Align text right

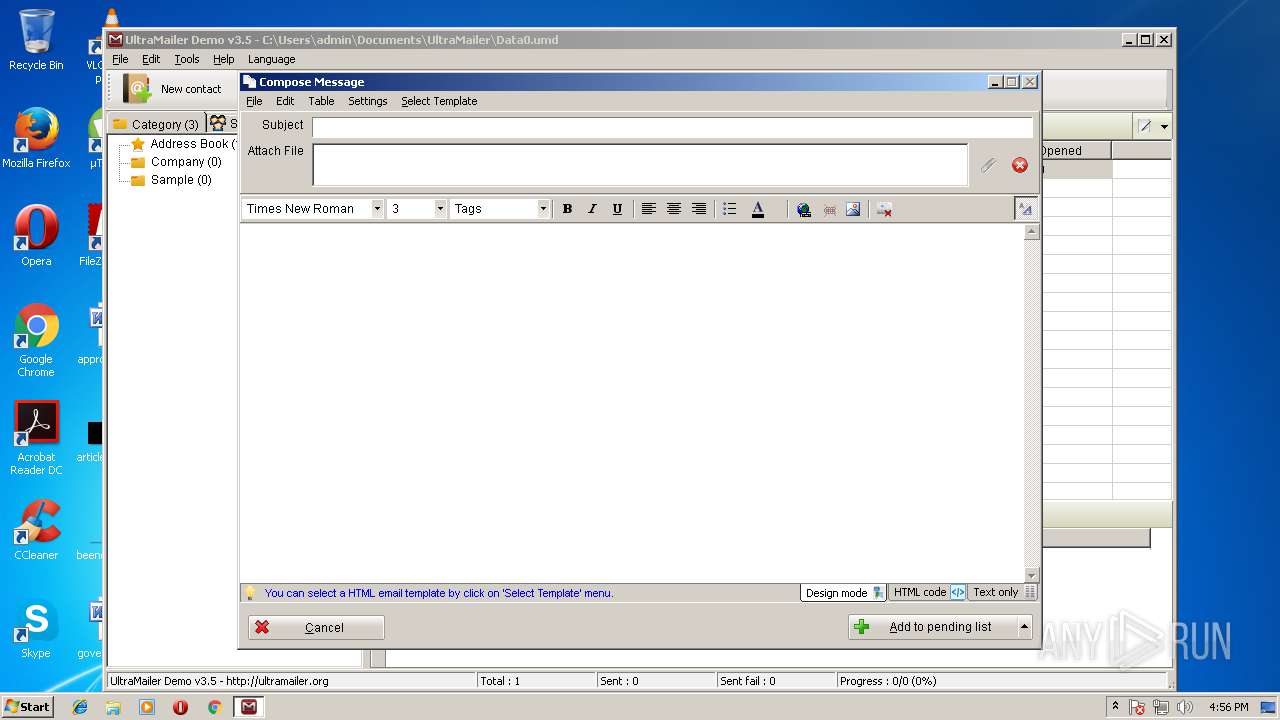(699, 209)
